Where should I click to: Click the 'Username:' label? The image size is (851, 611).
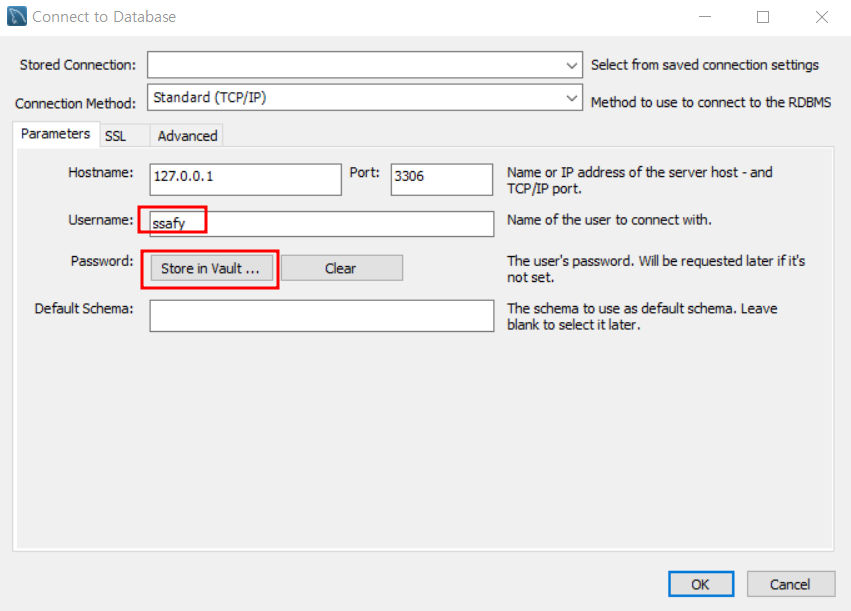point(100,220)
